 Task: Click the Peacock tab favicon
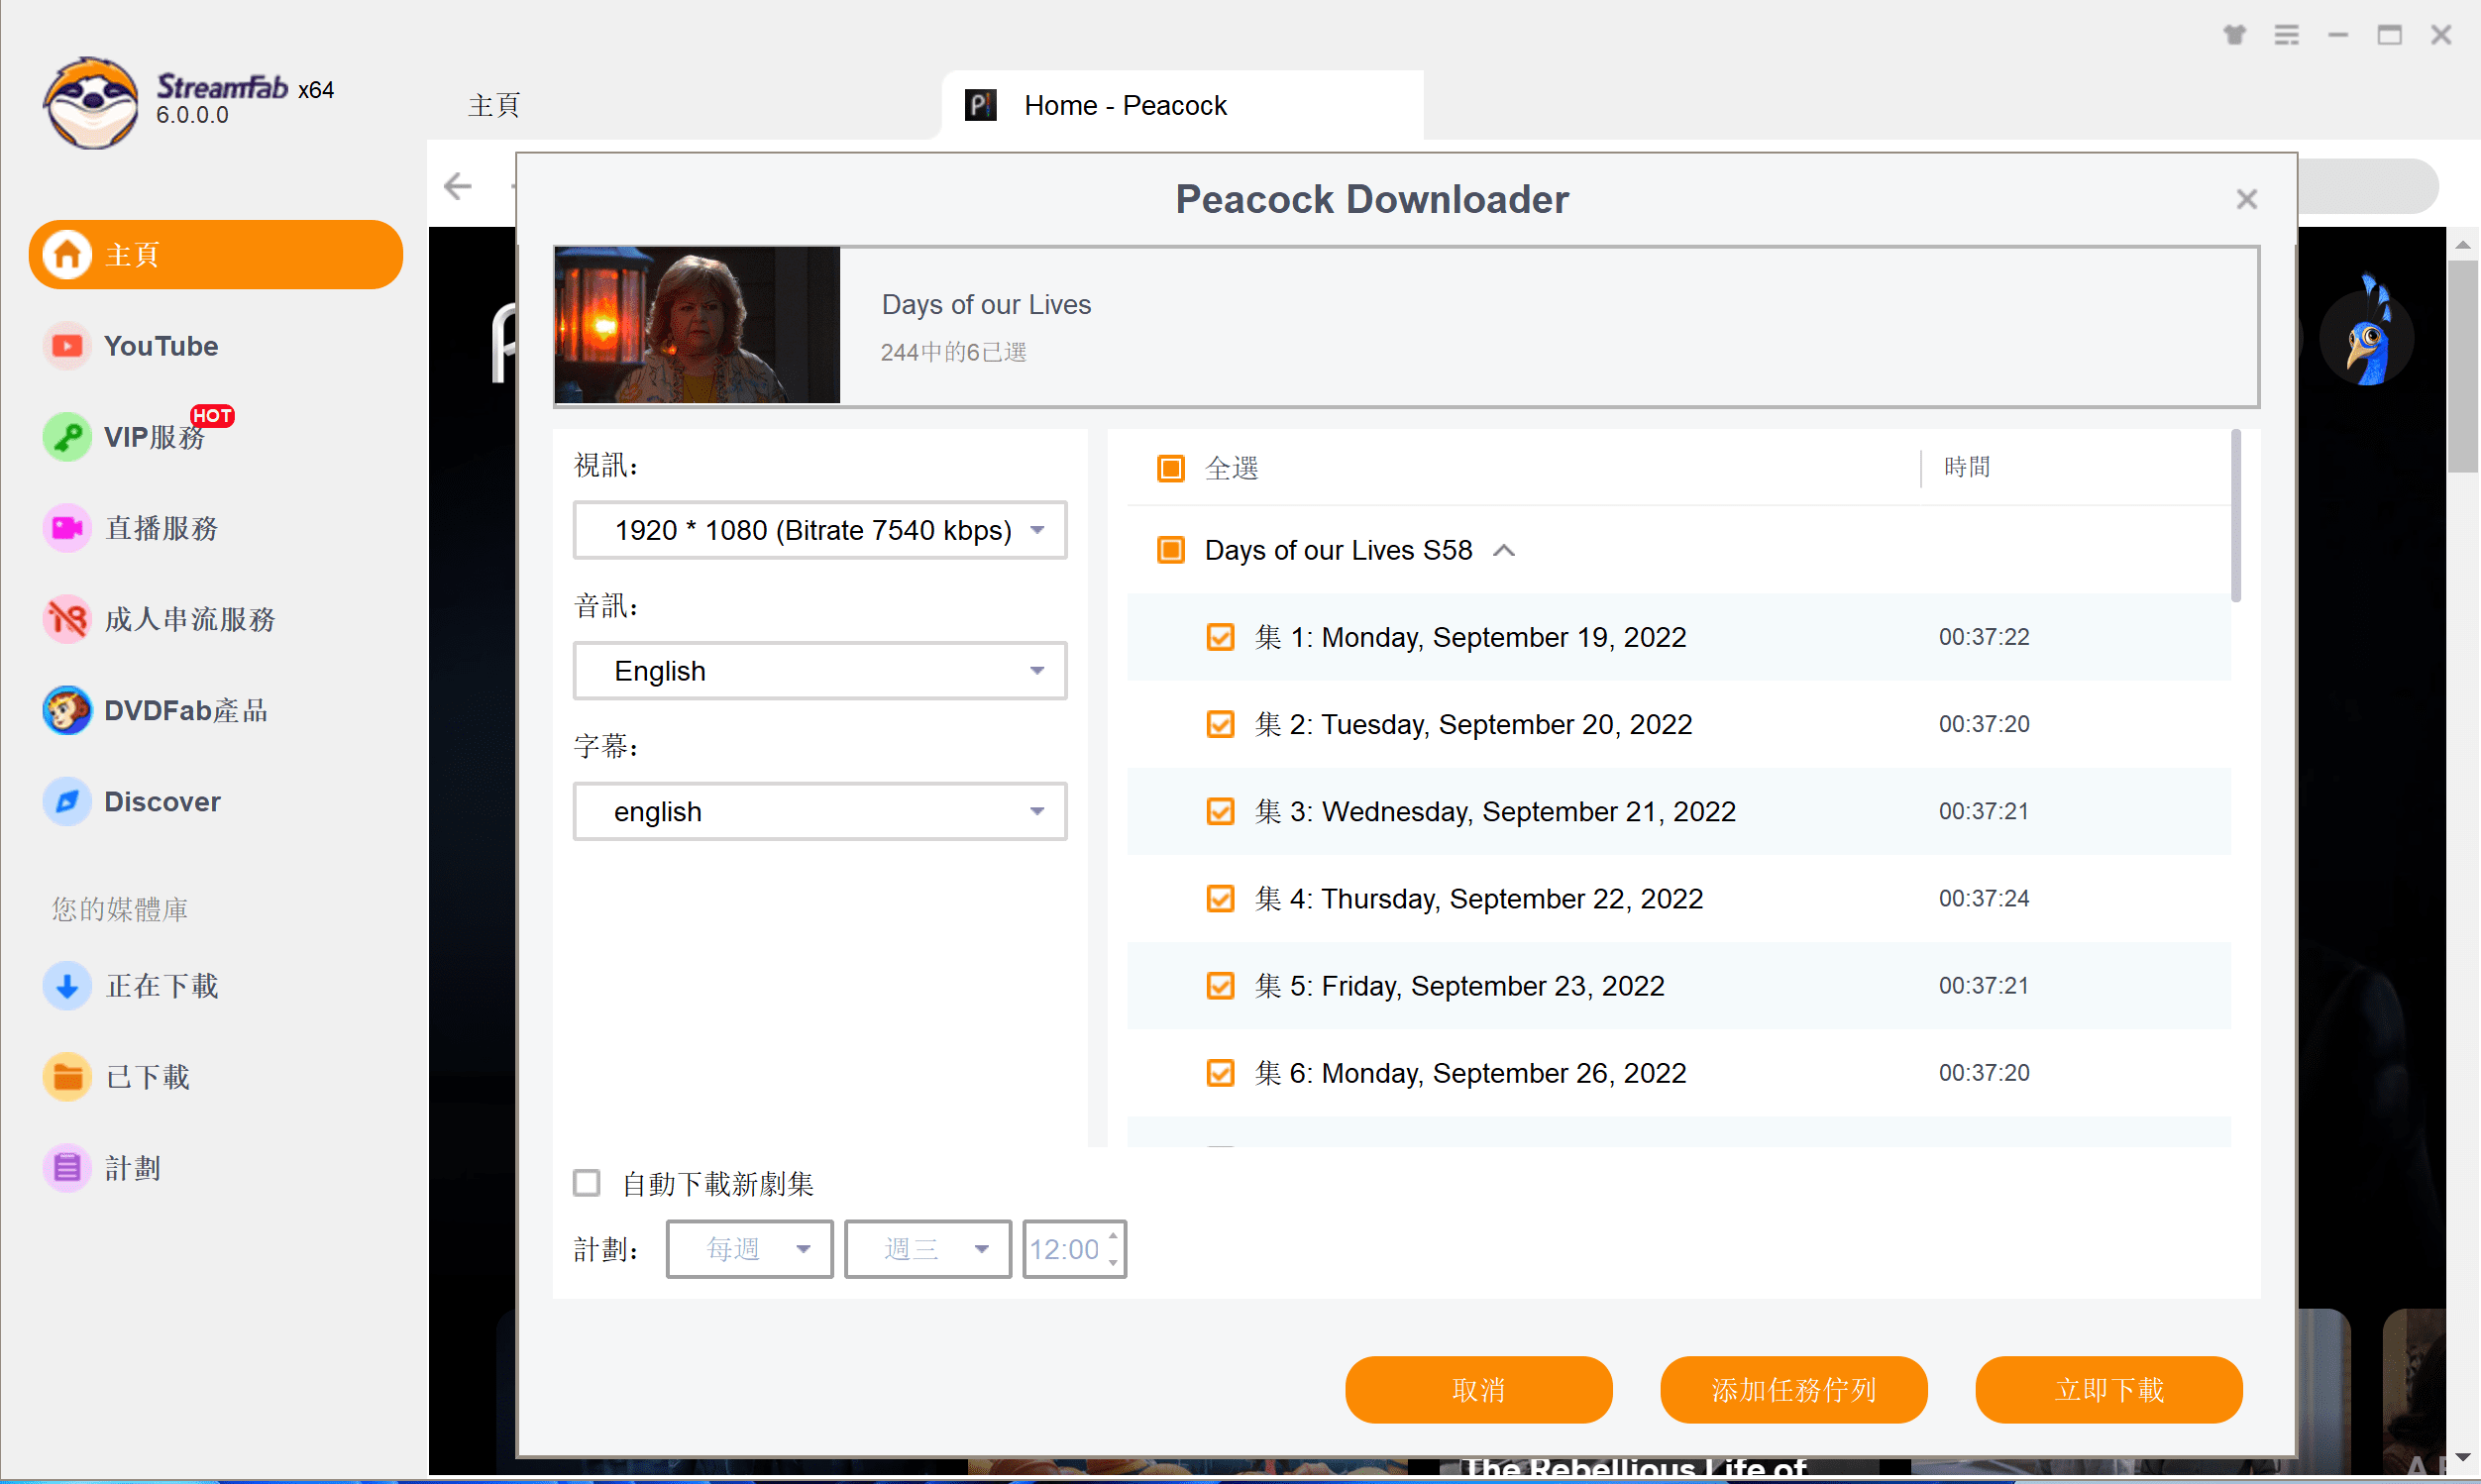coord(980,105)
